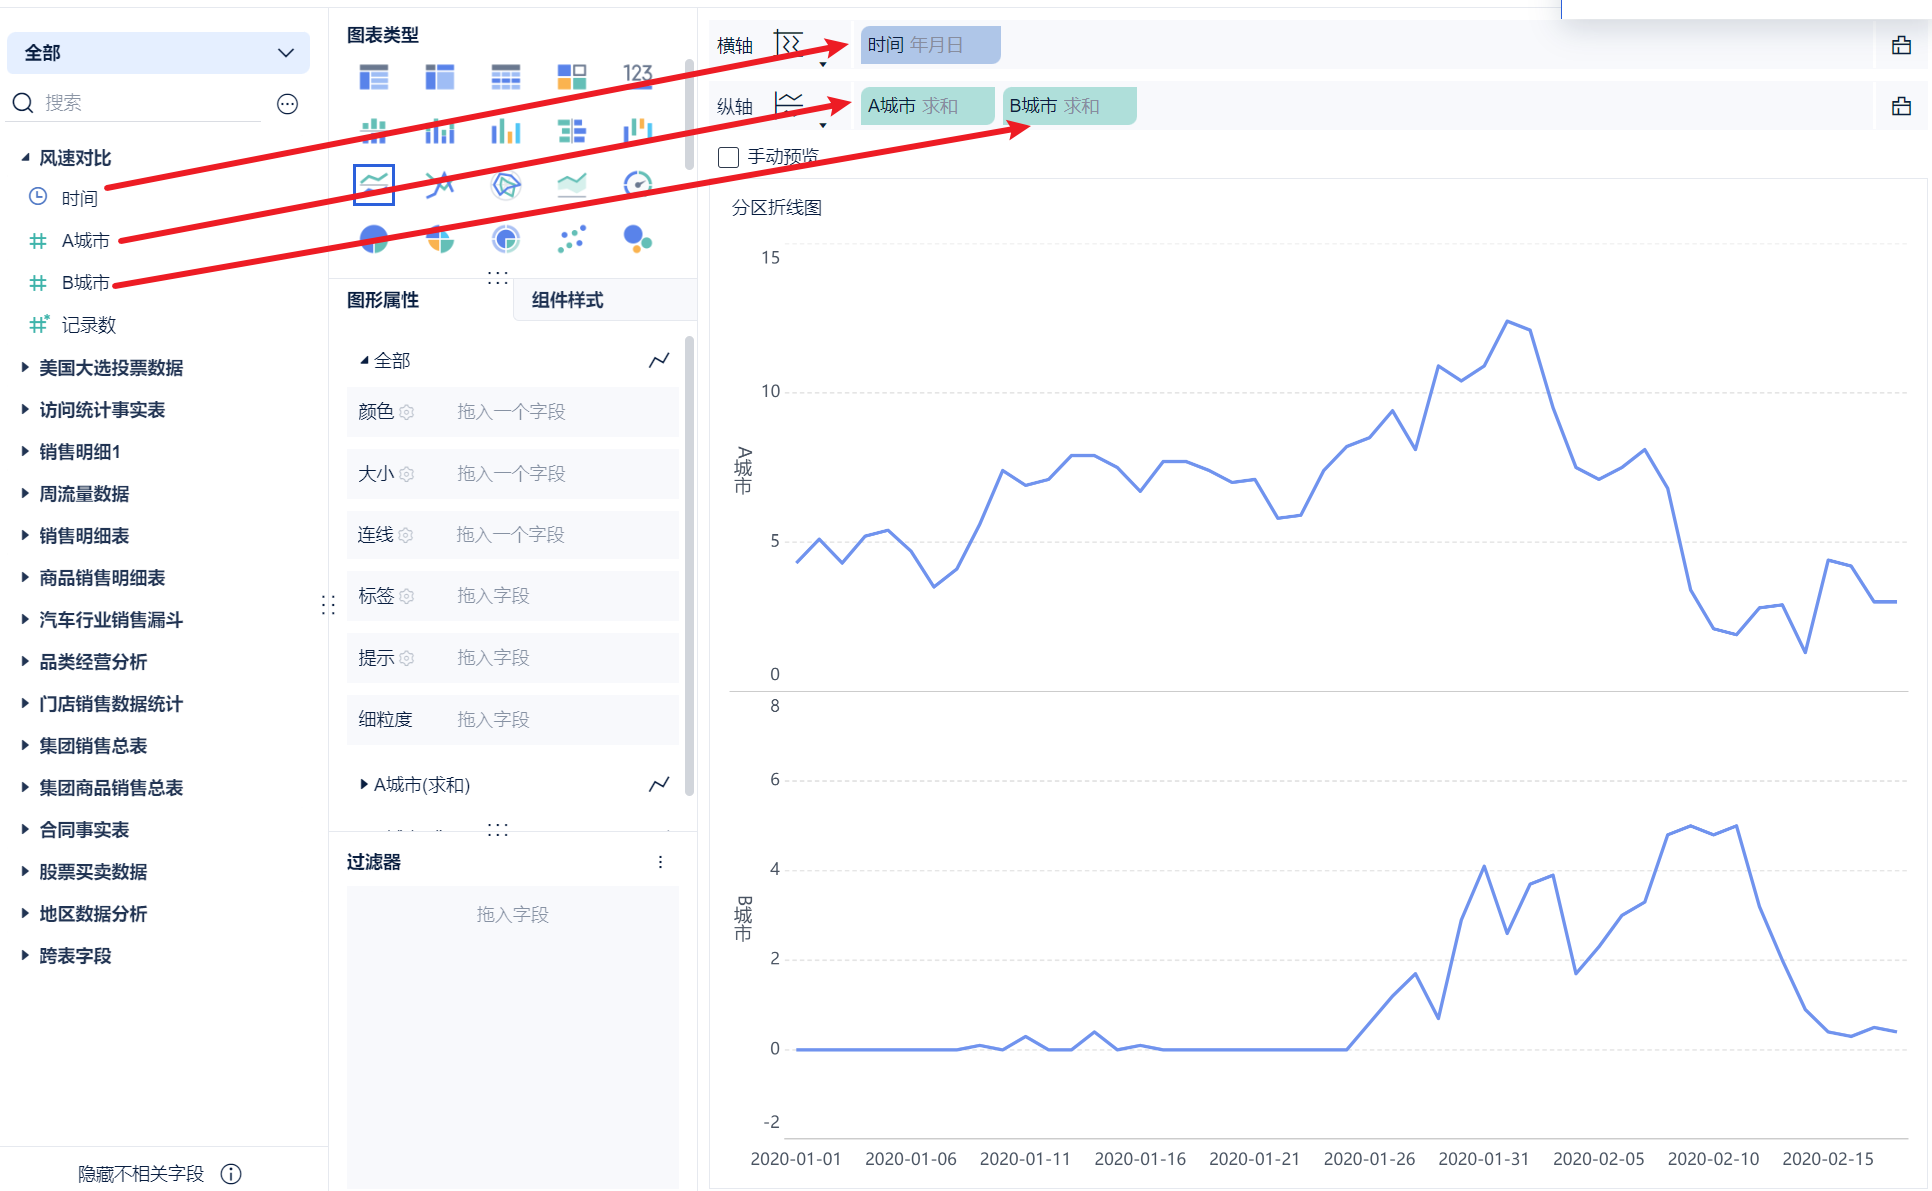Choose the area chart type icon
Viewport: 1932px width, 1191px height.
coord(572,185)
